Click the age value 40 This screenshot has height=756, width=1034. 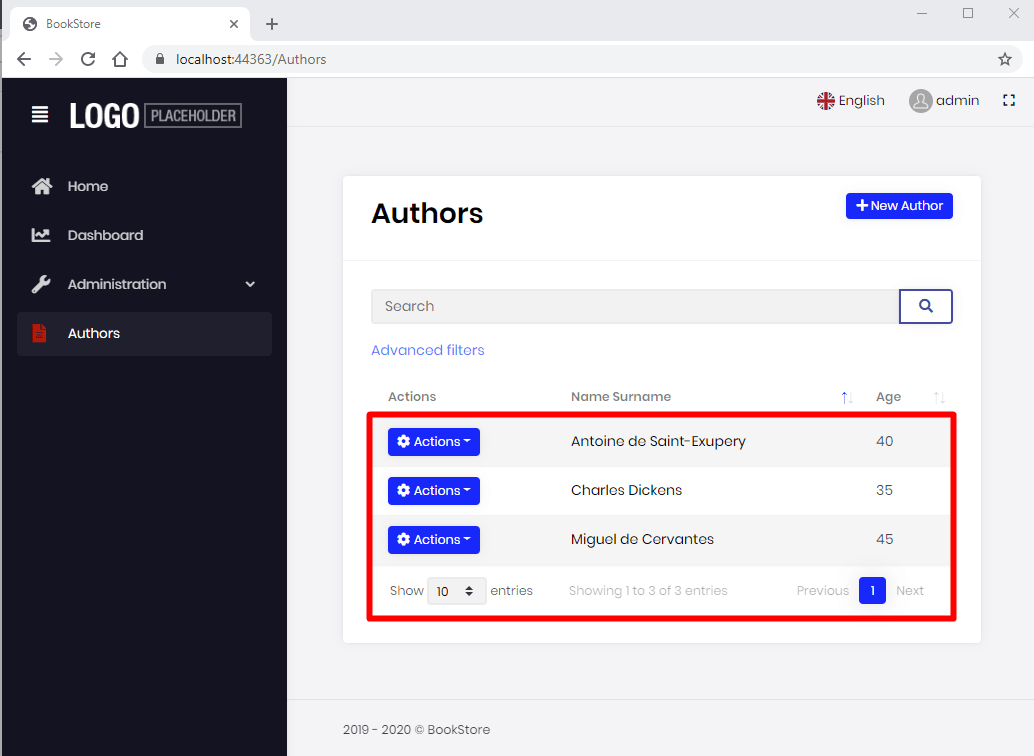(x=884, y=441)
